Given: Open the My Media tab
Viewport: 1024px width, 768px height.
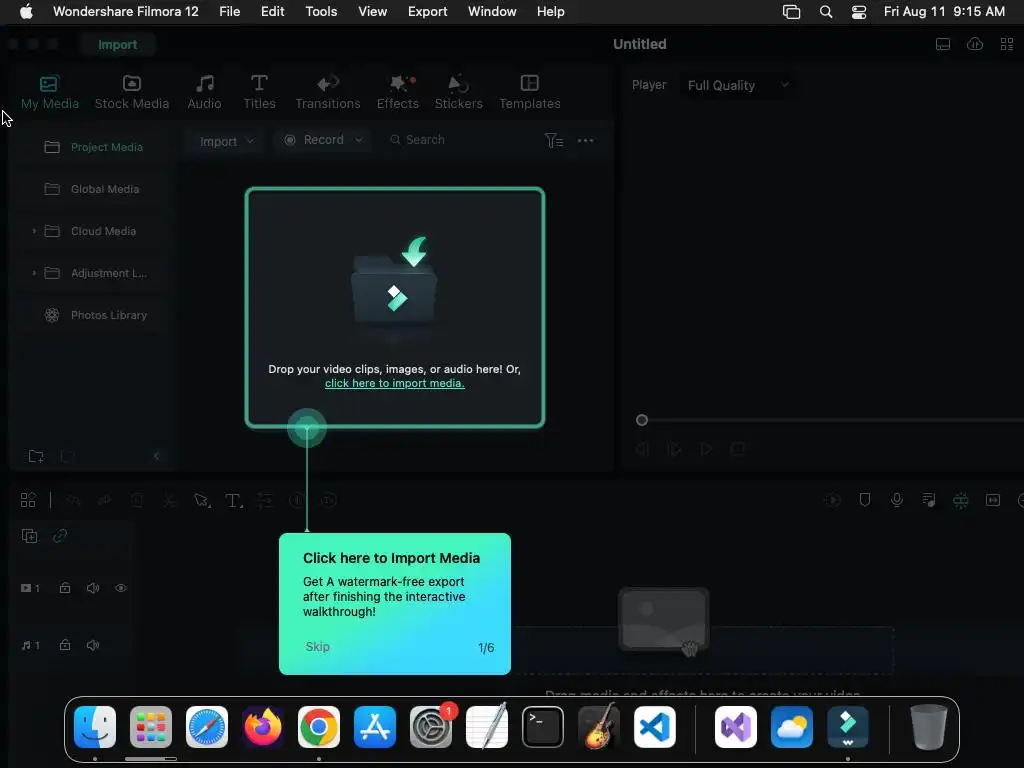Looking at the screenshot, I should click(50, 92).
